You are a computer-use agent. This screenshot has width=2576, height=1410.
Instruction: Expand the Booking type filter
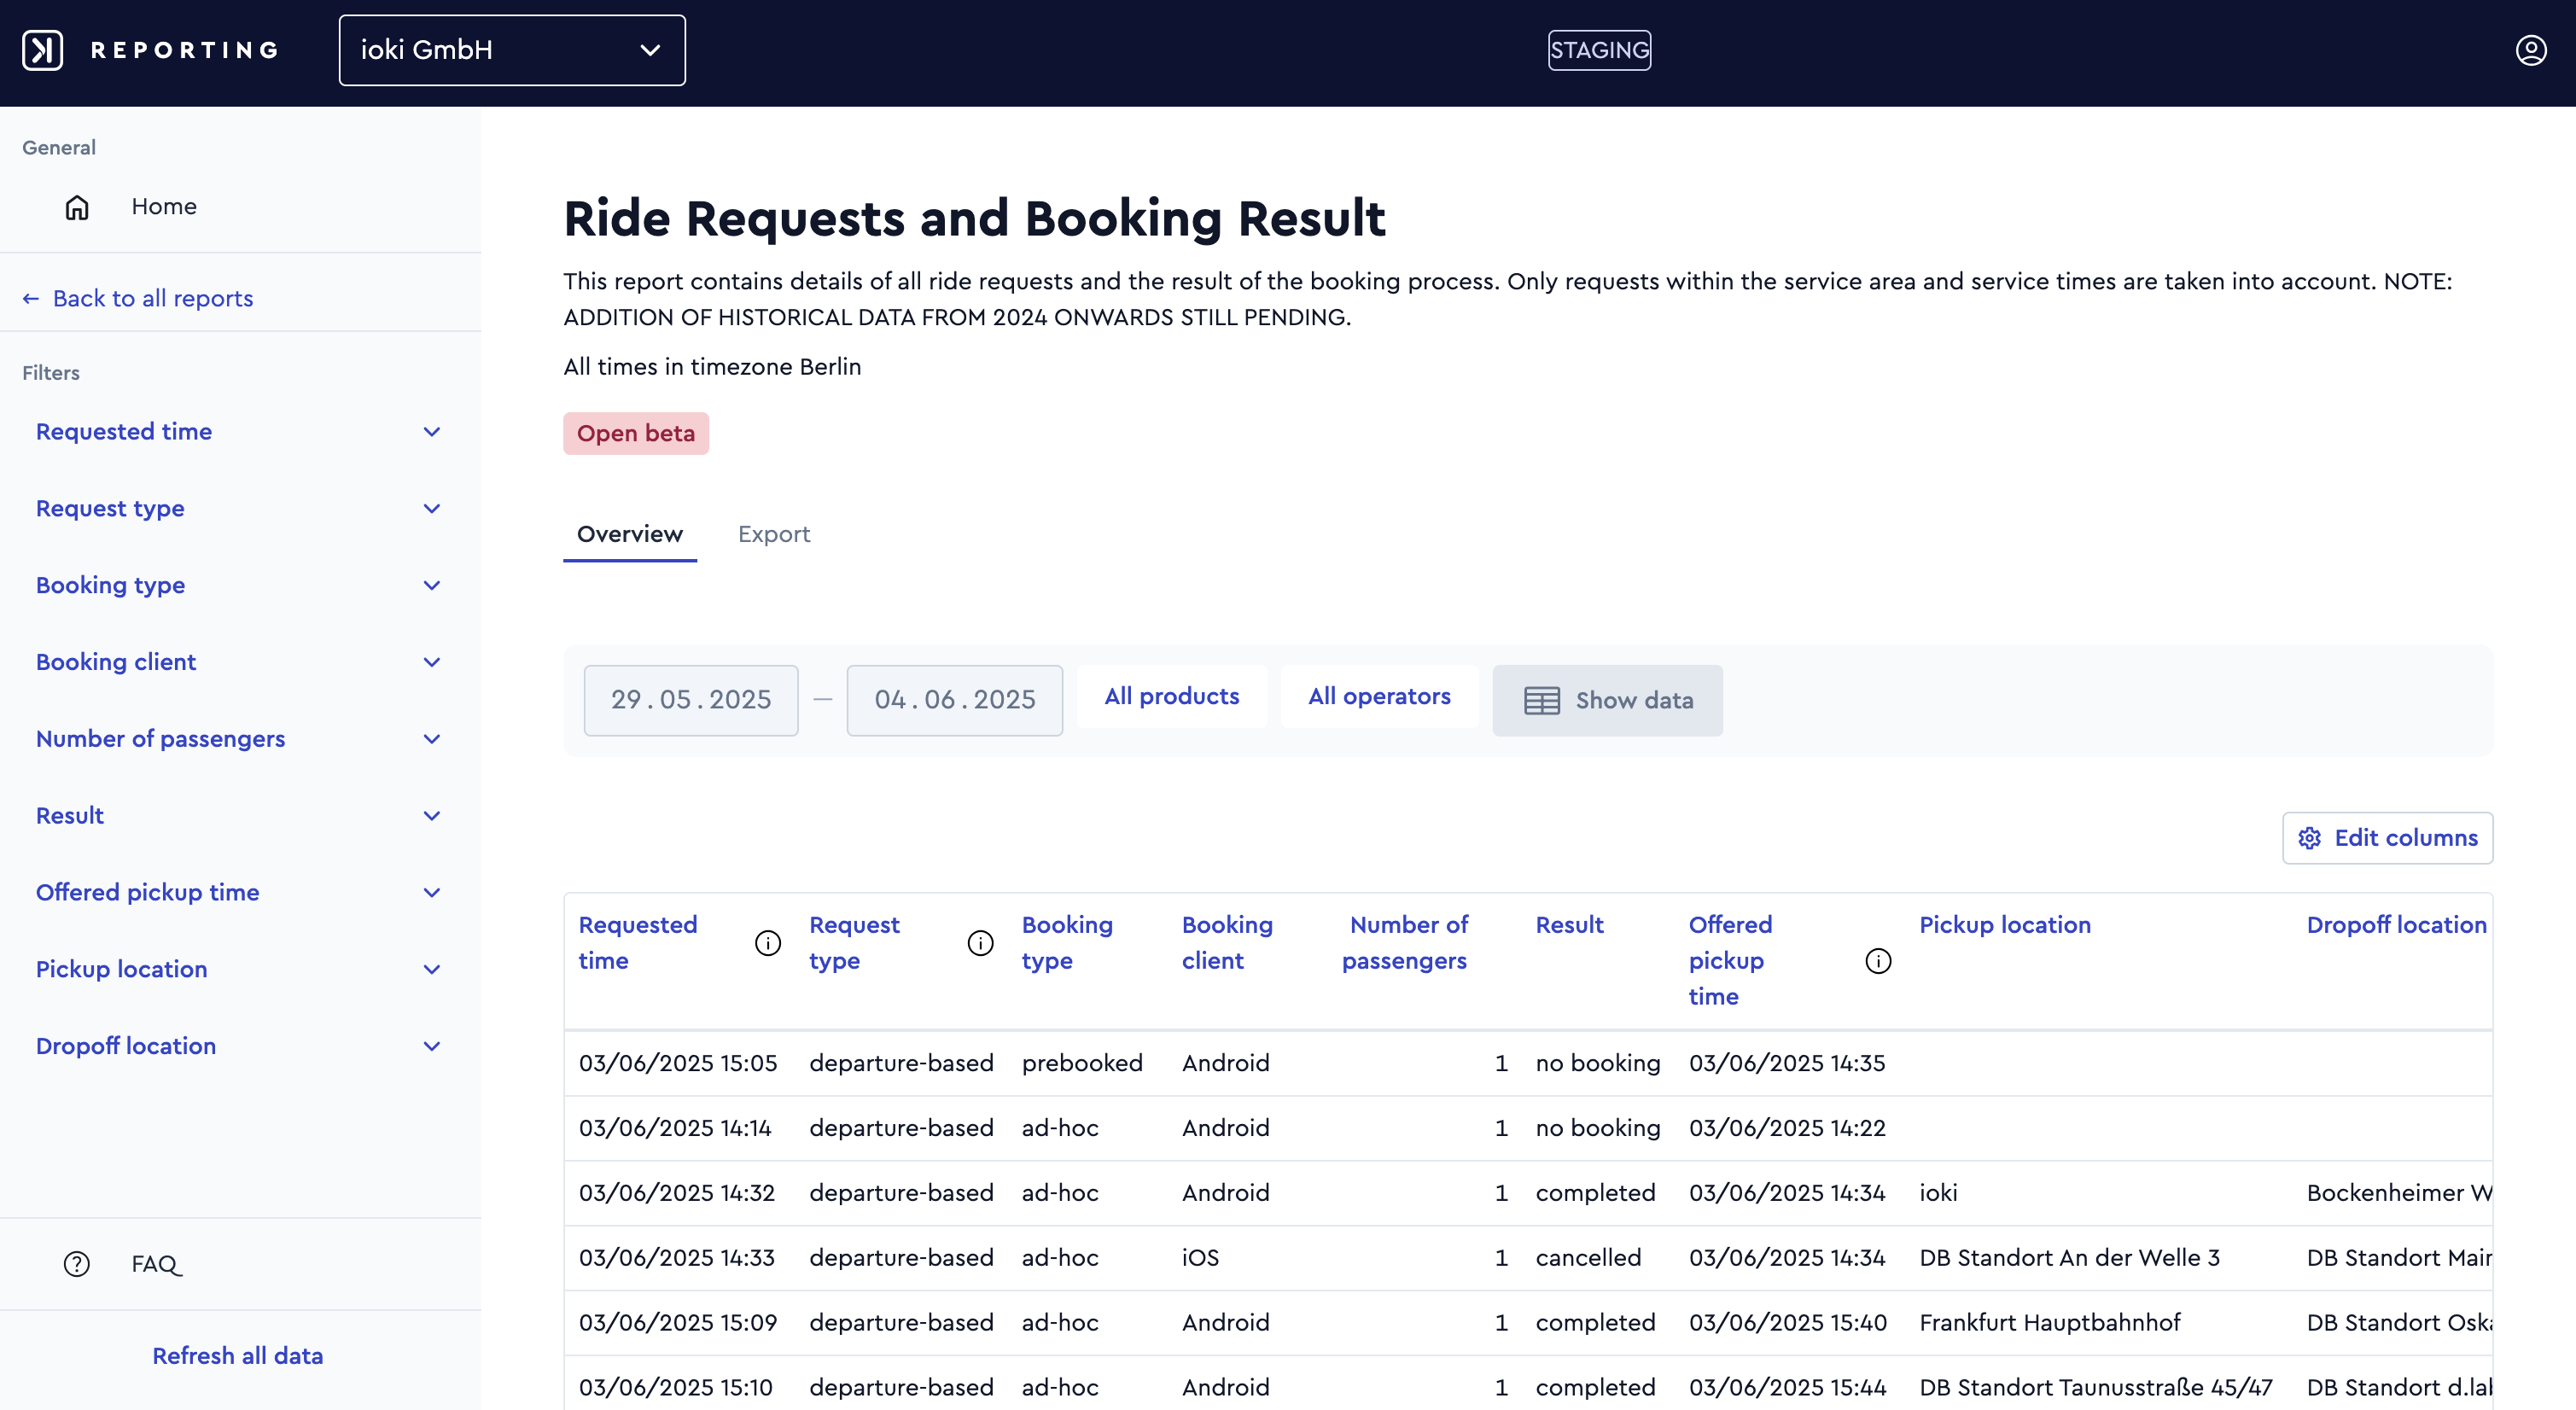coord(240,586)
